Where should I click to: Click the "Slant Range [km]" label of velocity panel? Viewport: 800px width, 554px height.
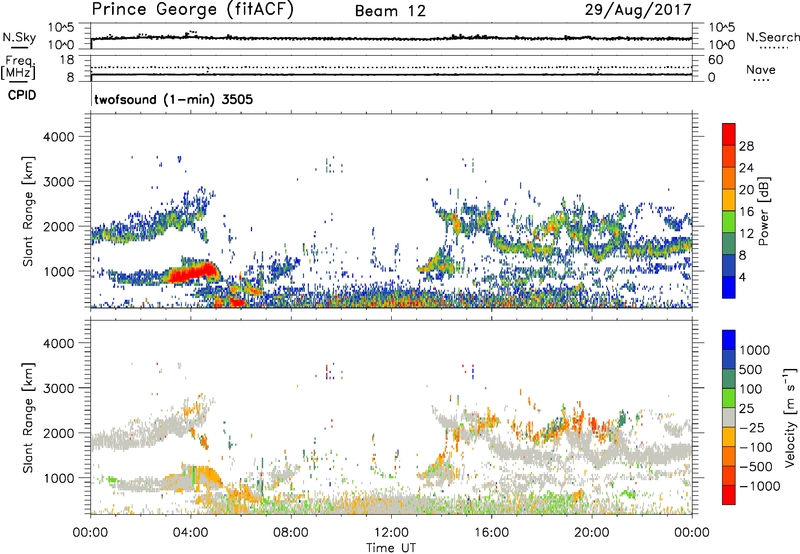(28, 417)
